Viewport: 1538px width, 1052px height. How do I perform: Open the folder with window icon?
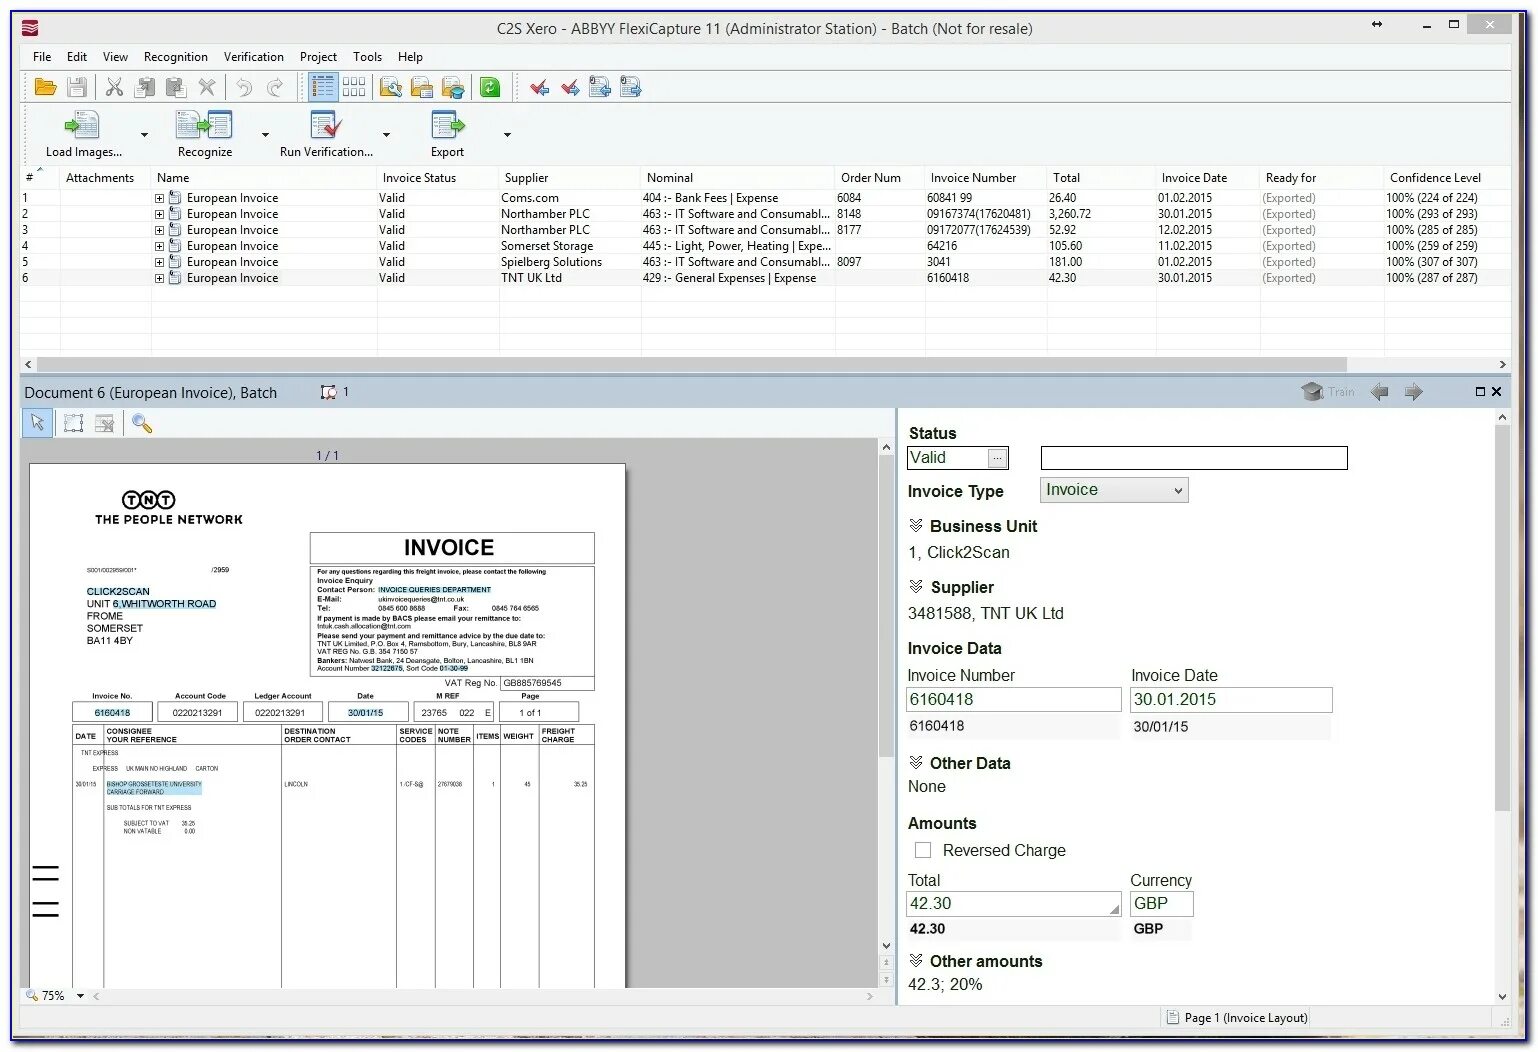[x=422, y=88]
